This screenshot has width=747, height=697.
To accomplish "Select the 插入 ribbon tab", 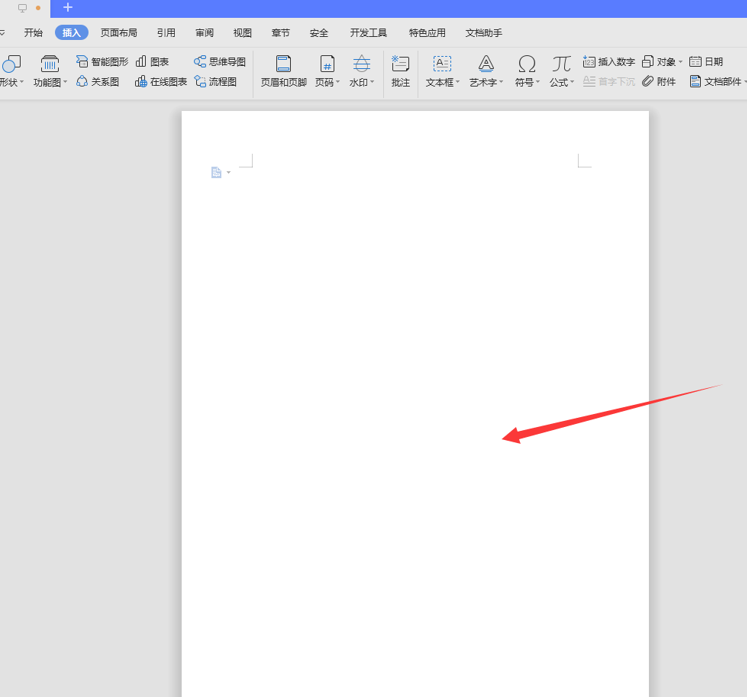I will pyautogui.click(x=71, y=32).
